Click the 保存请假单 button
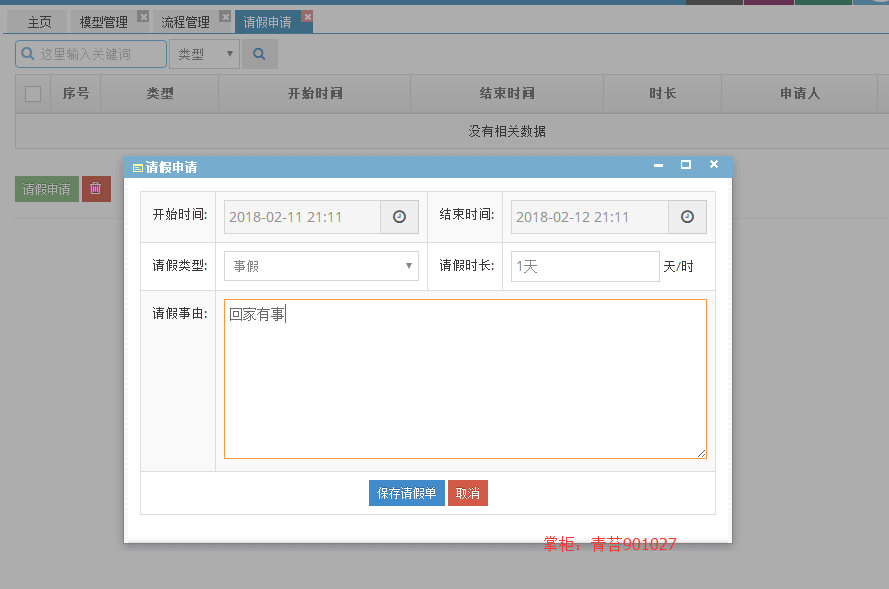Image resolution: width=889 pixels, height=589 pixels. 407,493
